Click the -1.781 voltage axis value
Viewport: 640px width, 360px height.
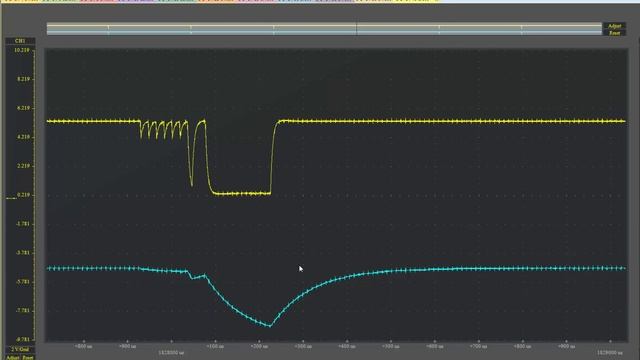[x=23, y=224]
